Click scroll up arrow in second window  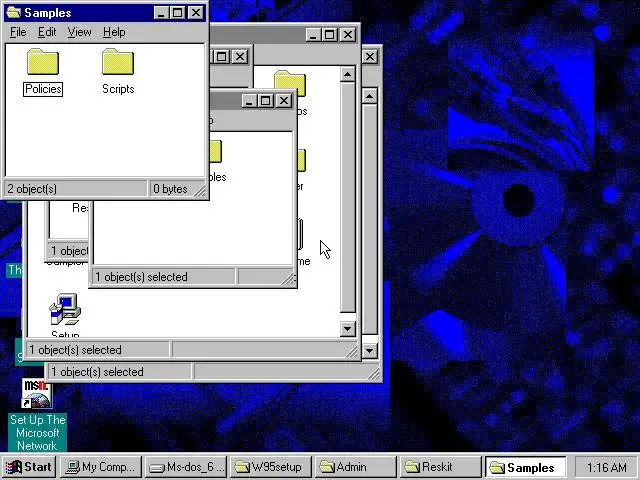coord(347,74)
